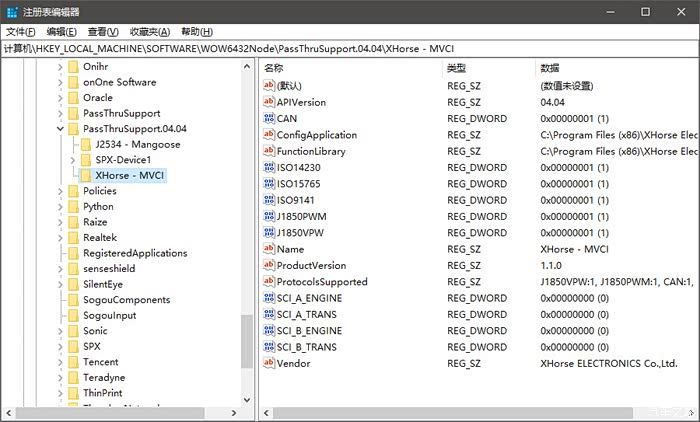
Task: Click the DWORD icon of SCI_A_ENGINE
Action: tap(268, 298)
